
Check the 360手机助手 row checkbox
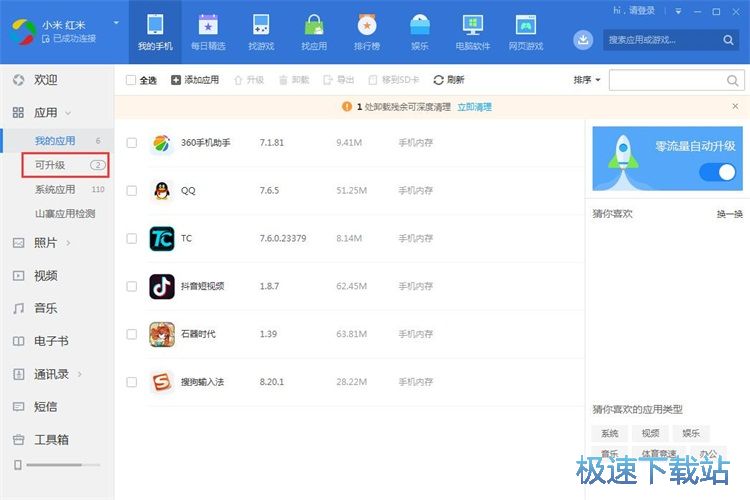[132, 143]
